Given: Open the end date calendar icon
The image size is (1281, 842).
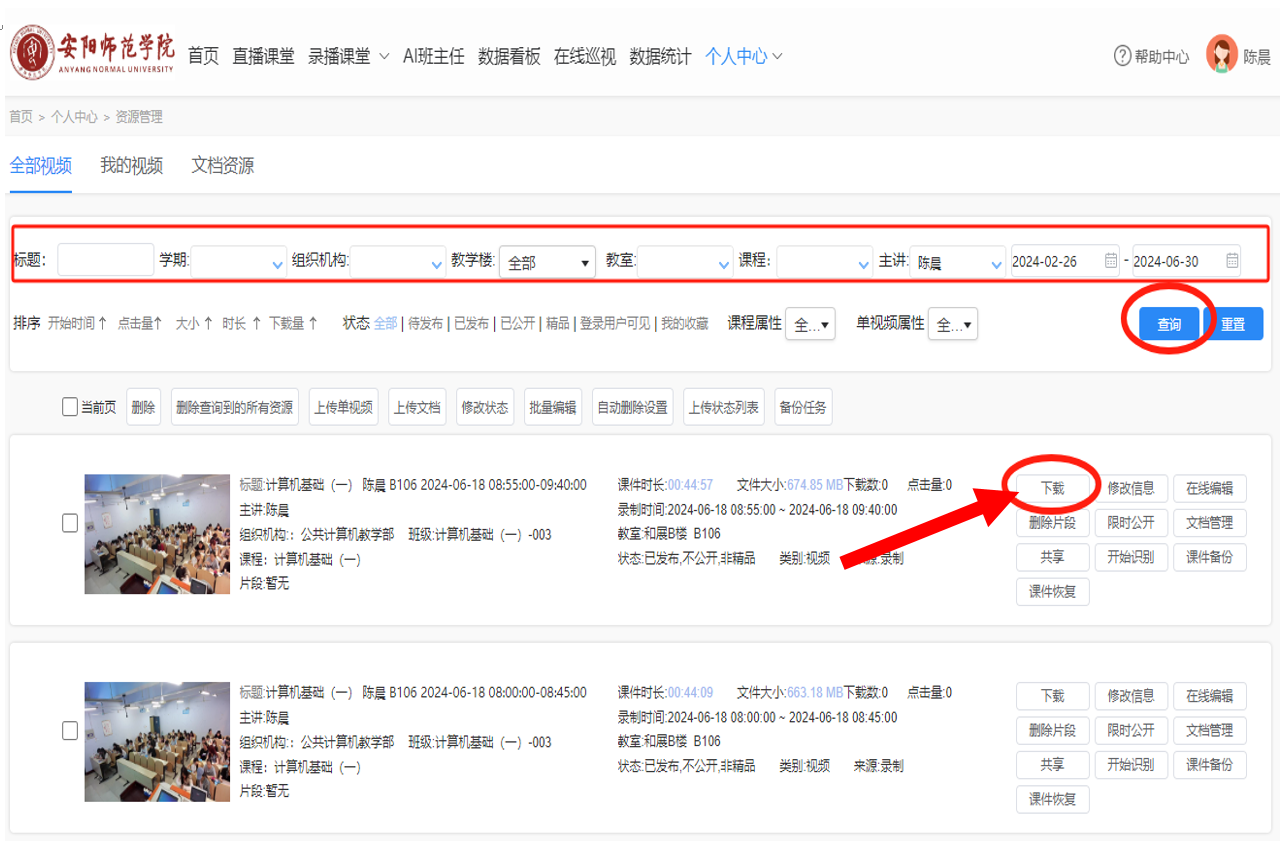Looking at the screenshot, I should pos(1232,261).
